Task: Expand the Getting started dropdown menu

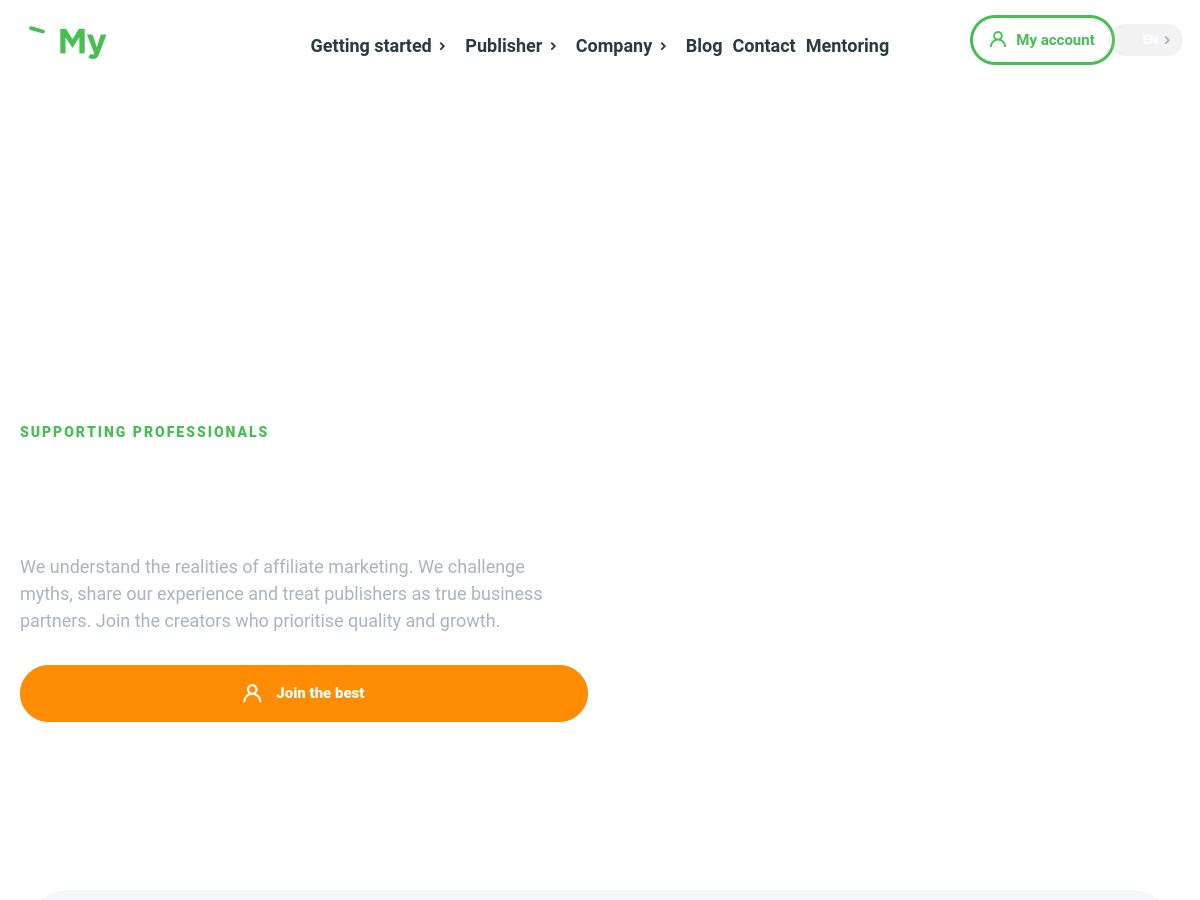Action: pyautogui.click(x=371, y=46)
